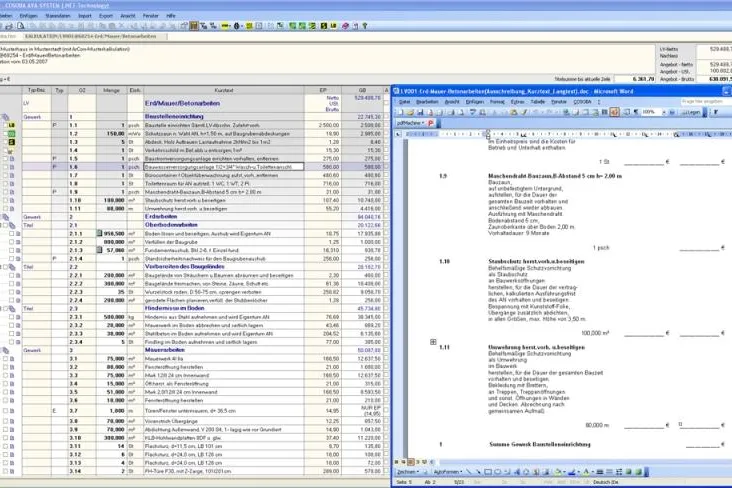Click the Arrow Style icon in drawing toolbar

point(619,472)
